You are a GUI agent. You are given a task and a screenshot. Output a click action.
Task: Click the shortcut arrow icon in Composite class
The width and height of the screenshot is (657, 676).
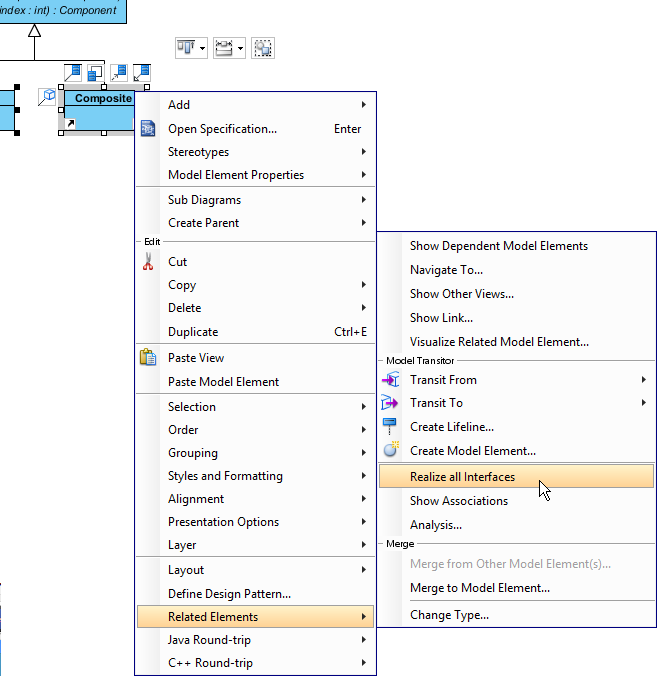pos(70,124)
